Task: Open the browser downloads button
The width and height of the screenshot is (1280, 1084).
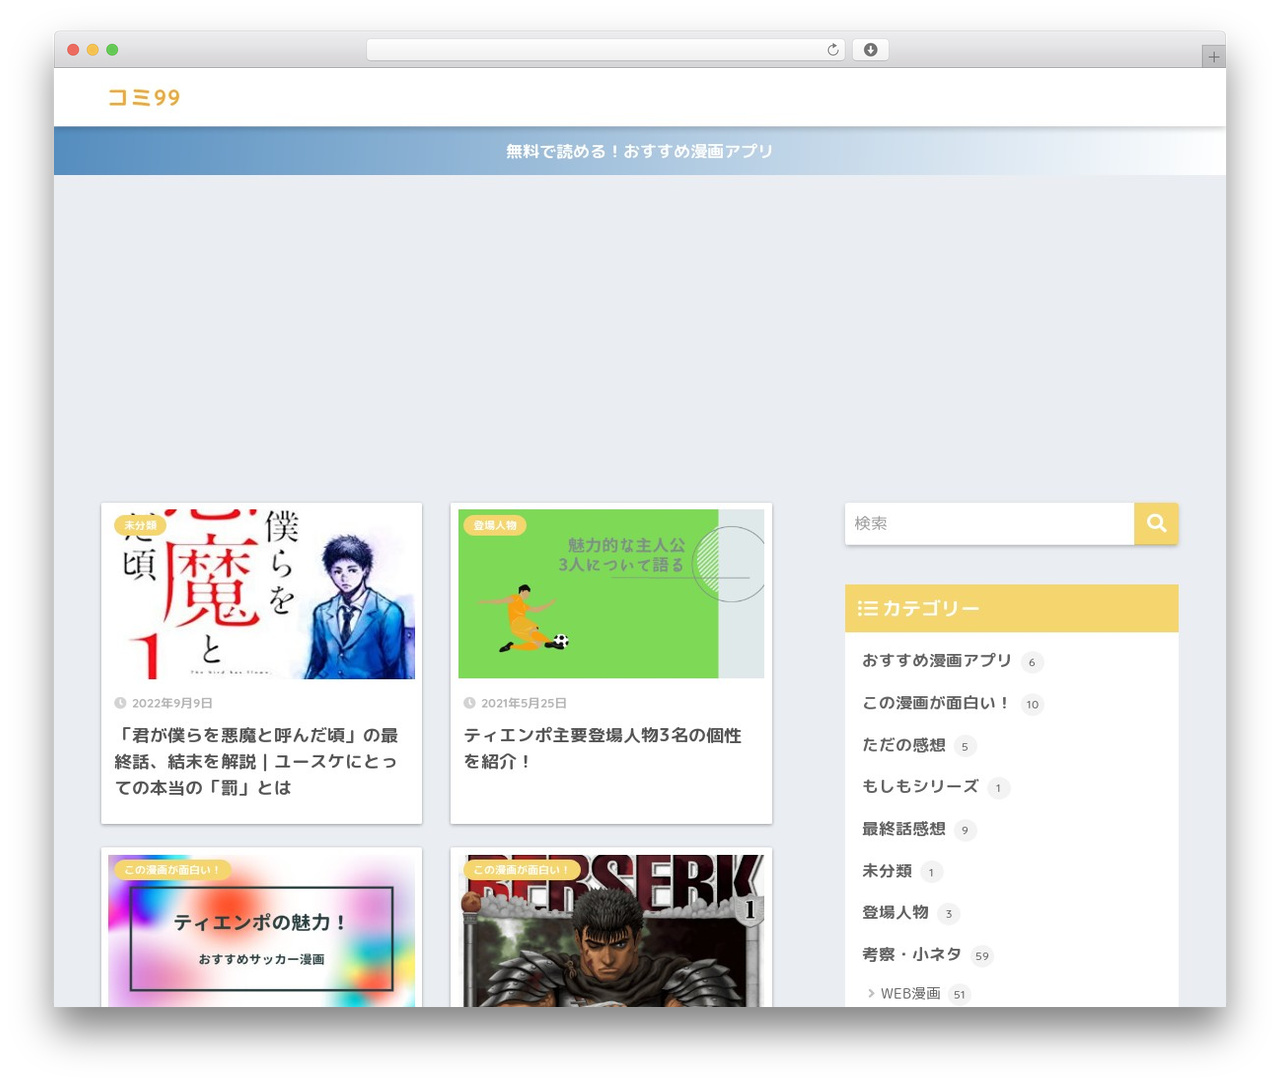Action: [870, 50]
